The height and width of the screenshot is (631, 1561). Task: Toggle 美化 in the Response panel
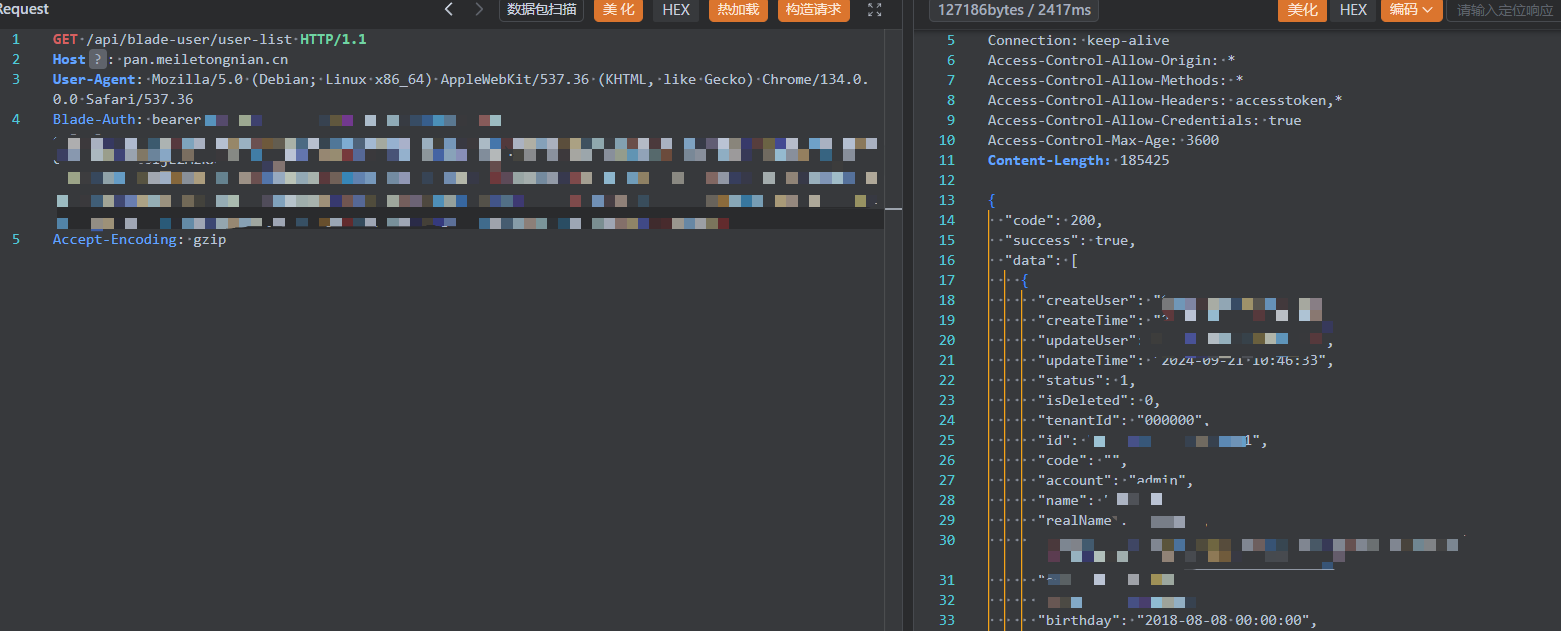(1302, 10)
